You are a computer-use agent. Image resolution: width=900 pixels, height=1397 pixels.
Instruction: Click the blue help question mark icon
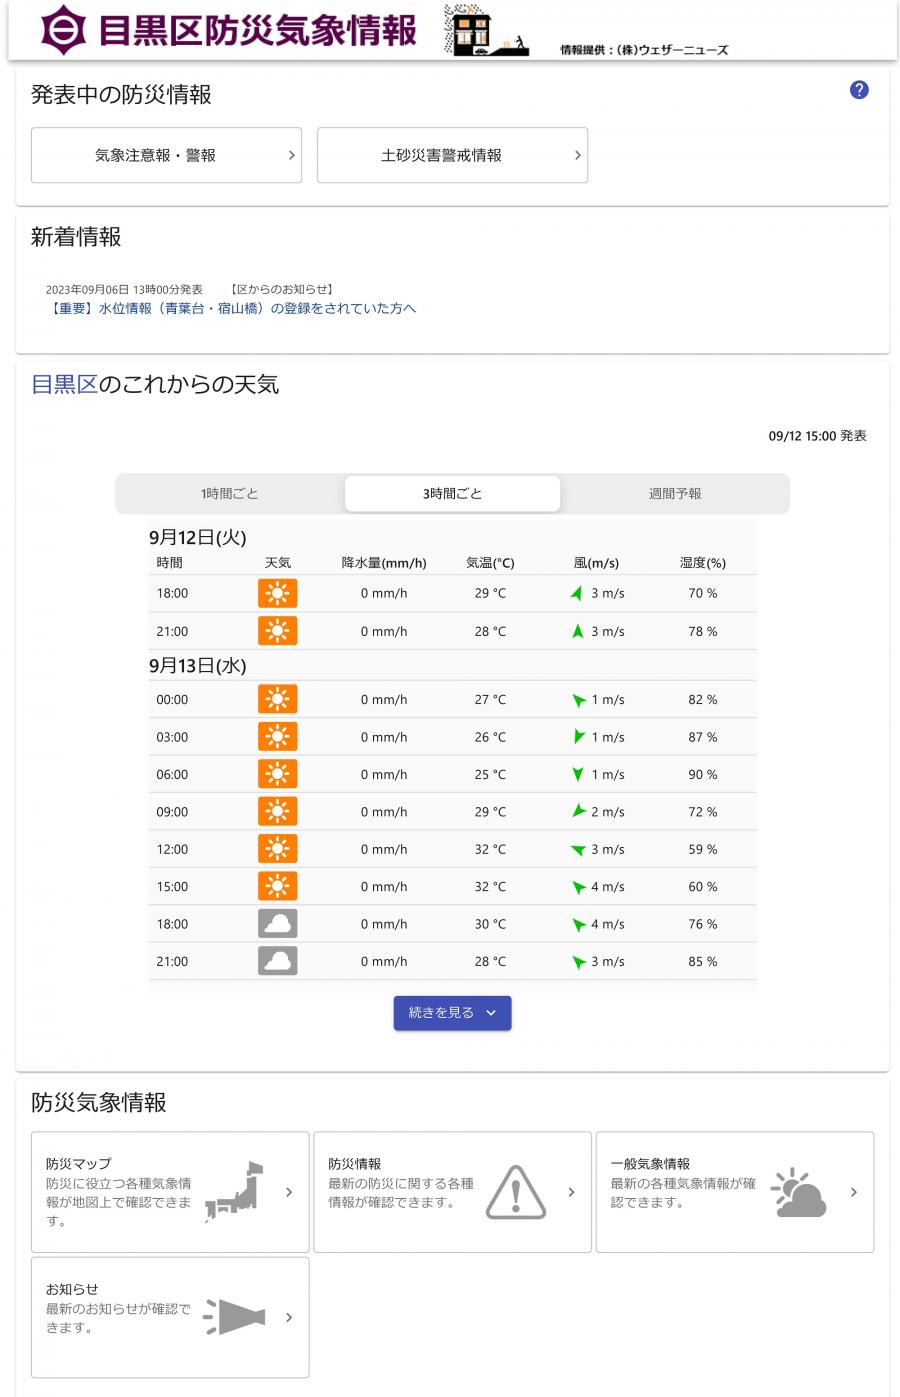click(x=859, y=90)
